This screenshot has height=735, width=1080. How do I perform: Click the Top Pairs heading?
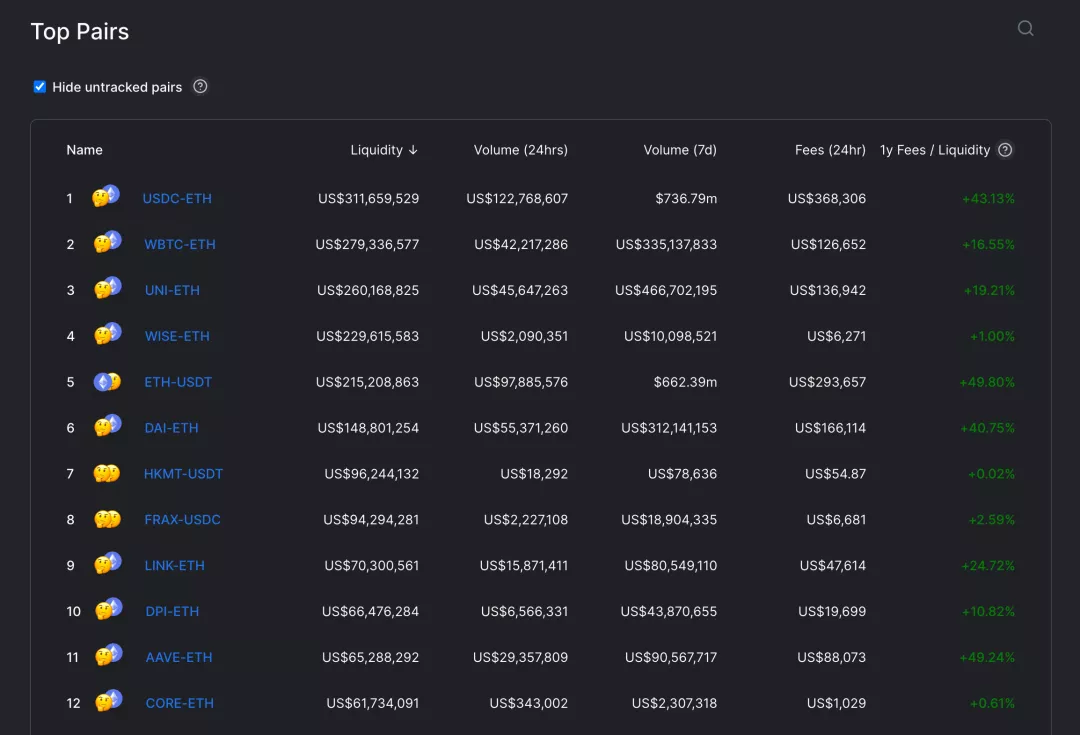coord(80,32)
